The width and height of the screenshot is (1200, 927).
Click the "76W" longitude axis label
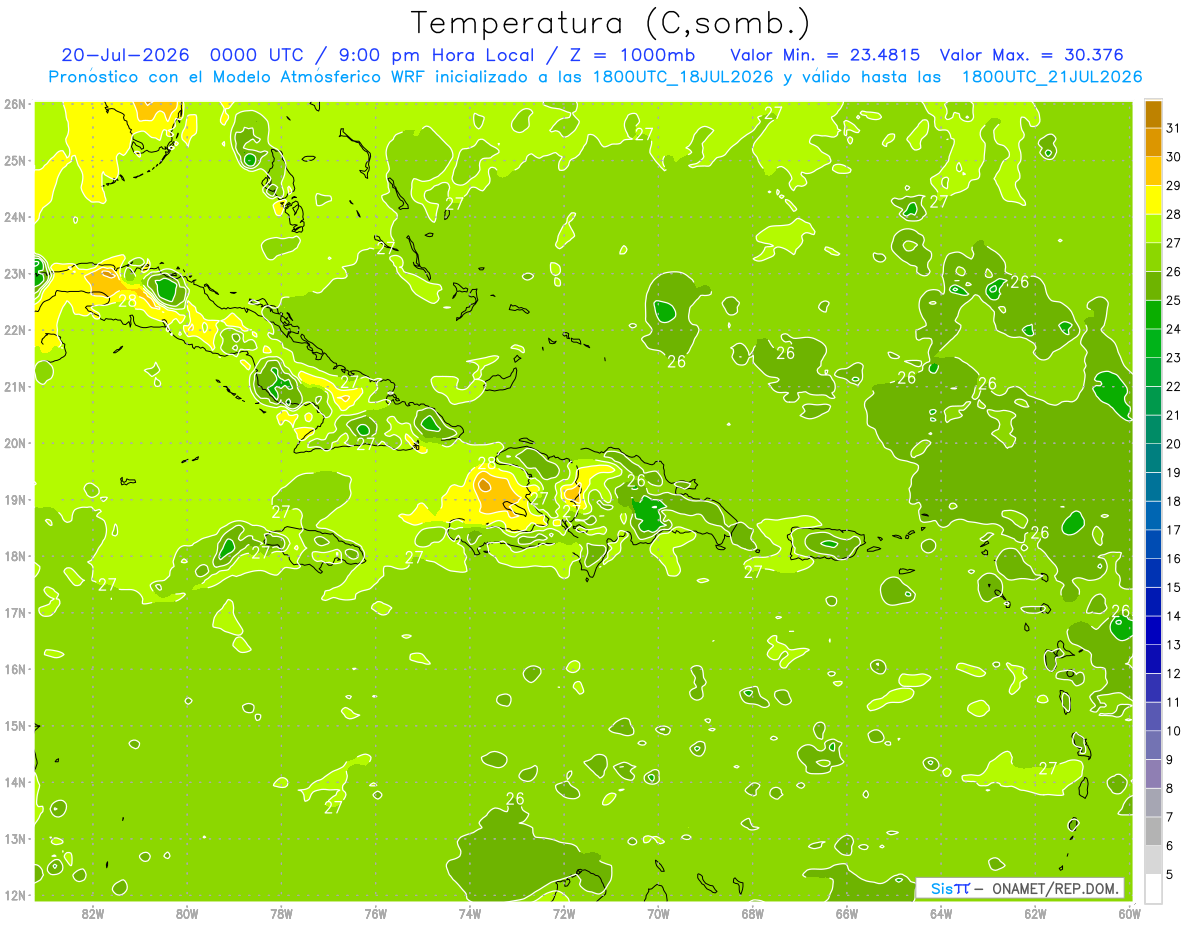click(x=376, y=913)
